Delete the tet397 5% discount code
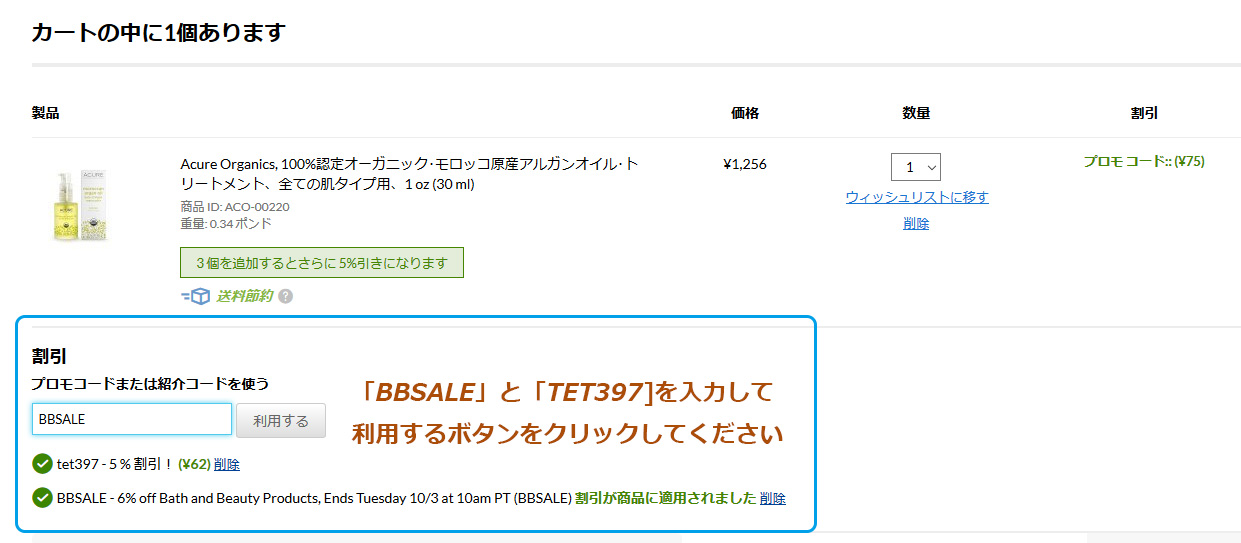Screen dimensions: 1241x543 [227, 464]
